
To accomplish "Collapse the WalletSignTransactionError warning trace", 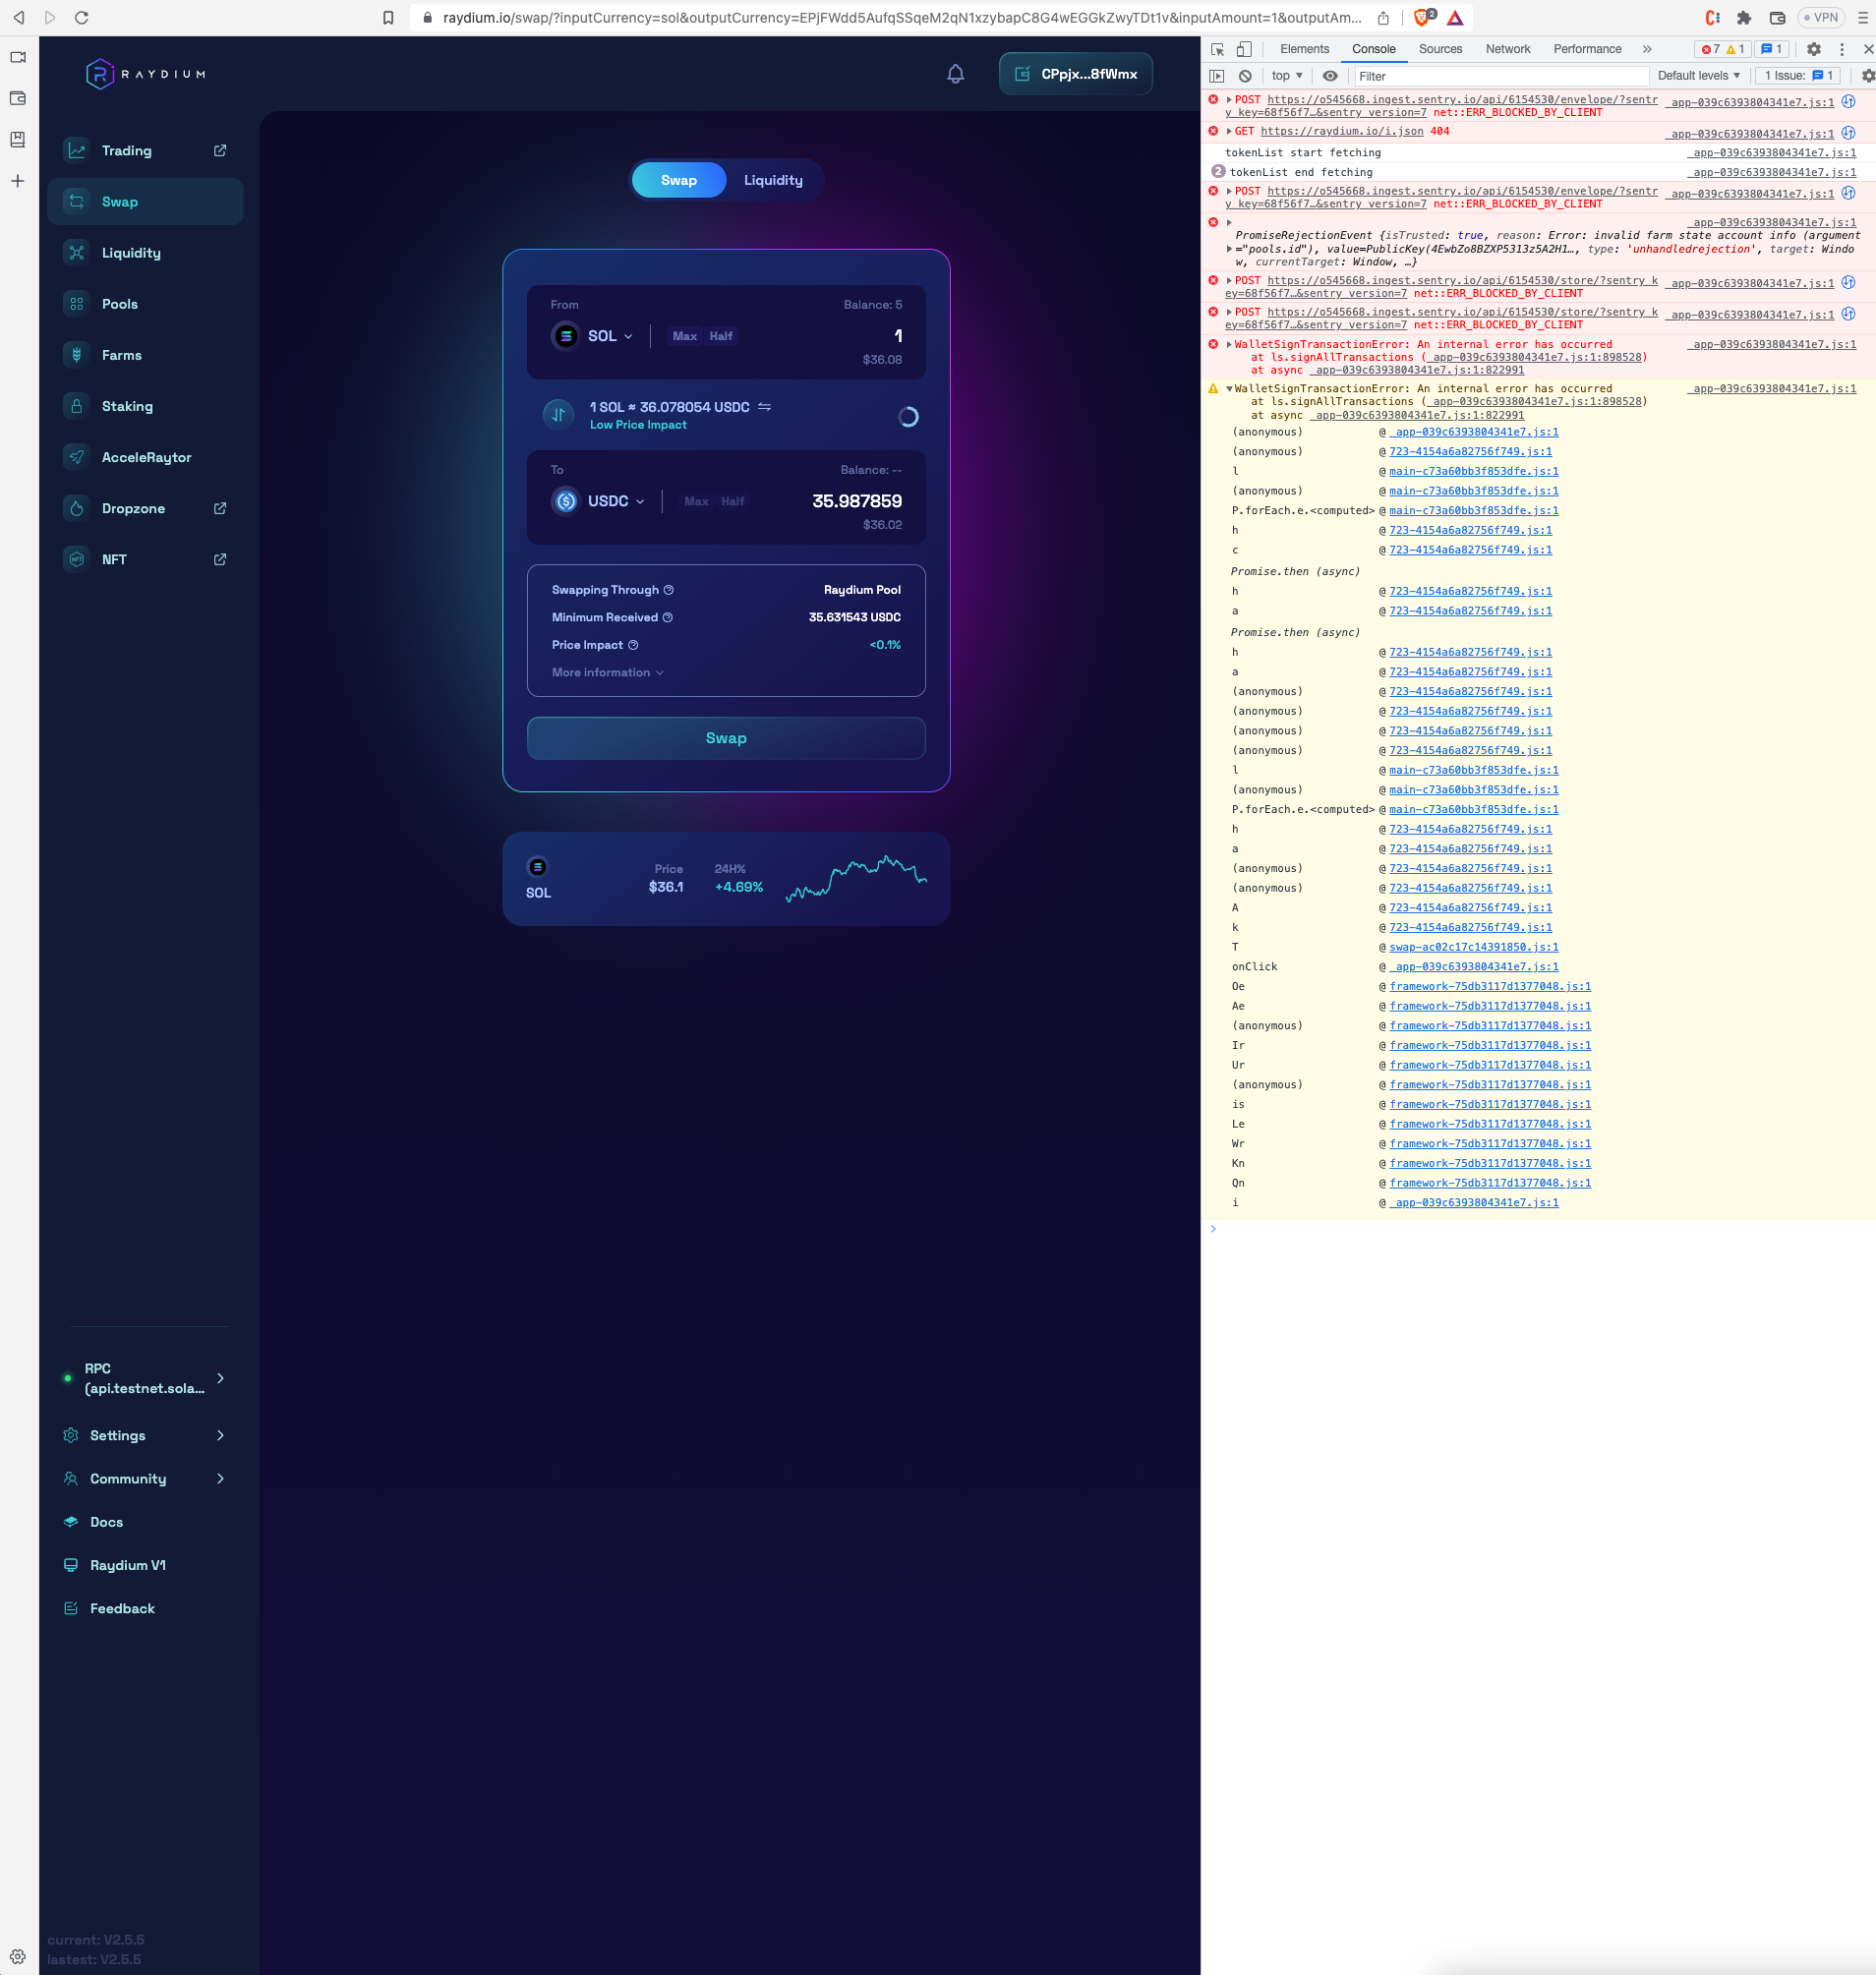I will [1229, 389].
